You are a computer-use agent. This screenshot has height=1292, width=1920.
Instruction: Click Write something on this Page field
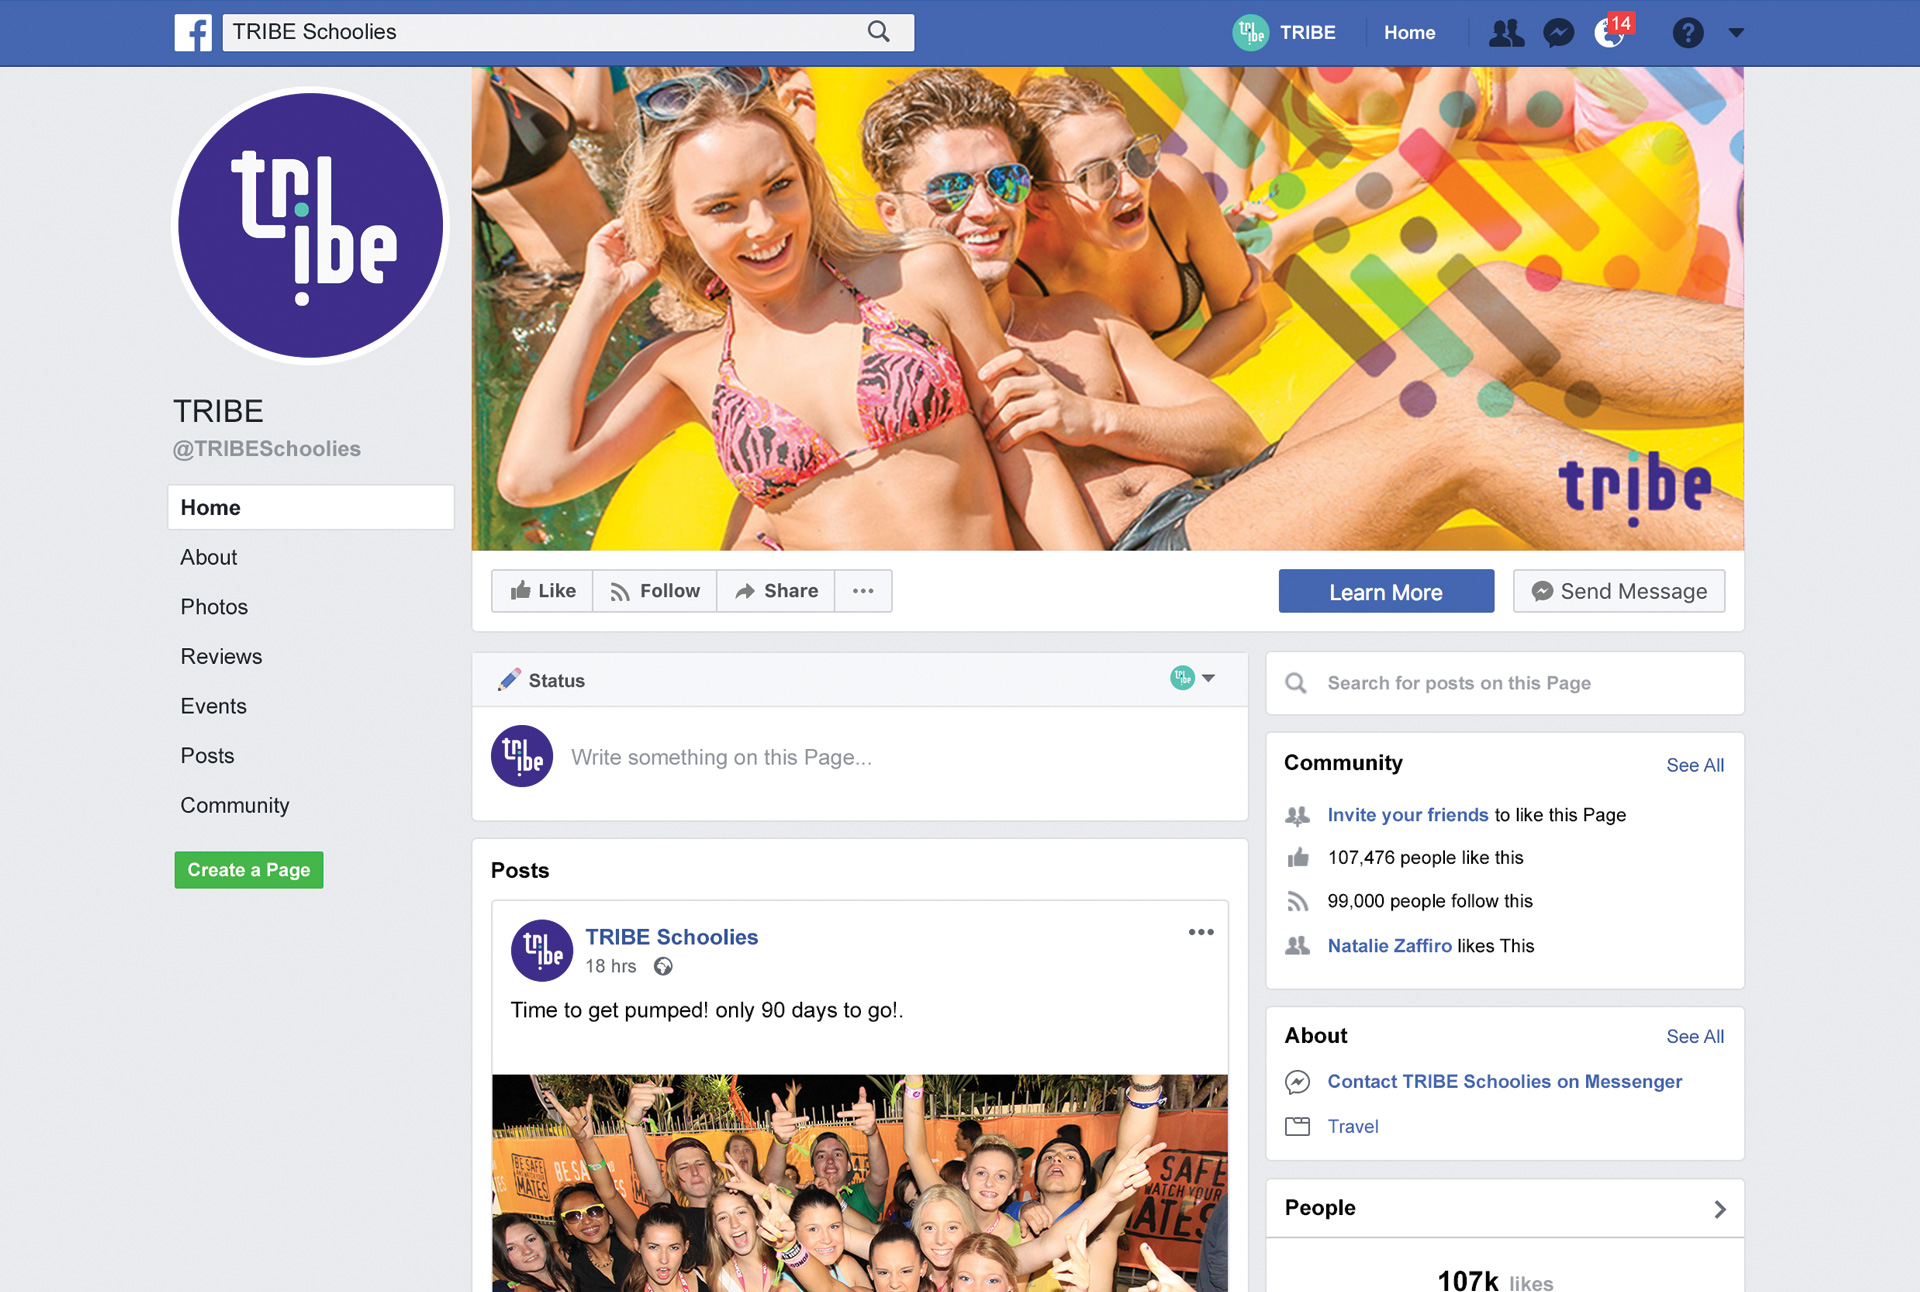pyautogui.click(x=721, y=757)
